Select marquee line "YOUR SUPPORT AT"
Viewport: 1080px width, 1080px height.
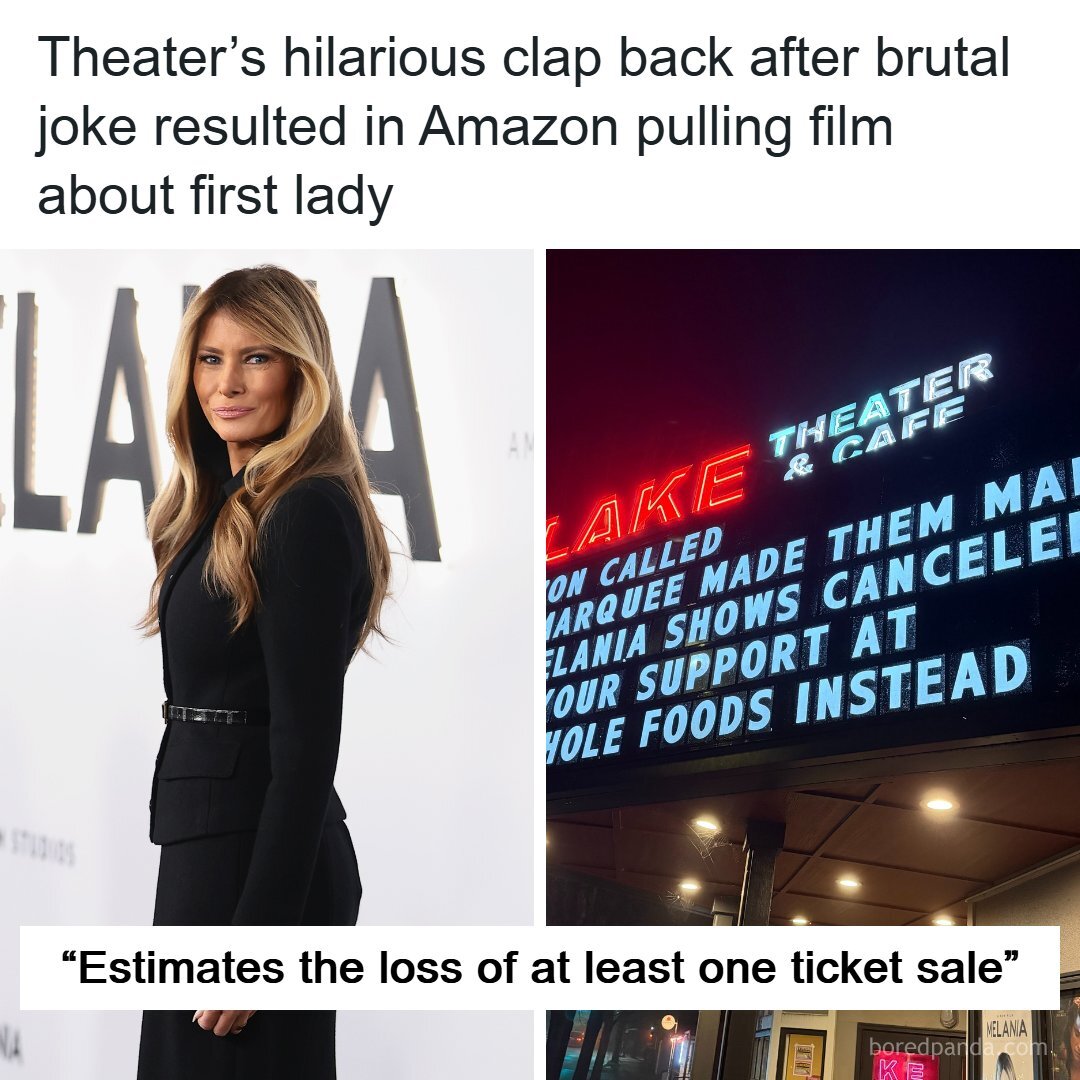point(731,661)
